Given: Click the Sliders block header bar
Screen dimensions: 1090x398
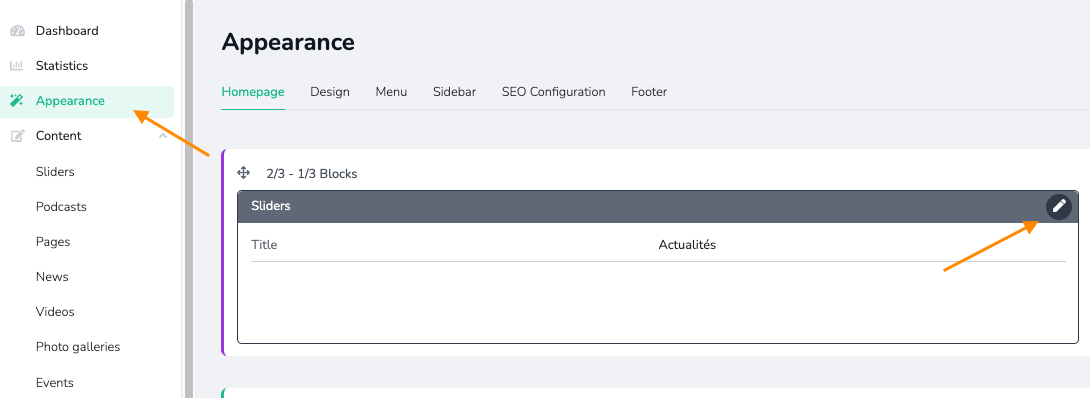Looking at the screenshot, I should pos(658,206).
